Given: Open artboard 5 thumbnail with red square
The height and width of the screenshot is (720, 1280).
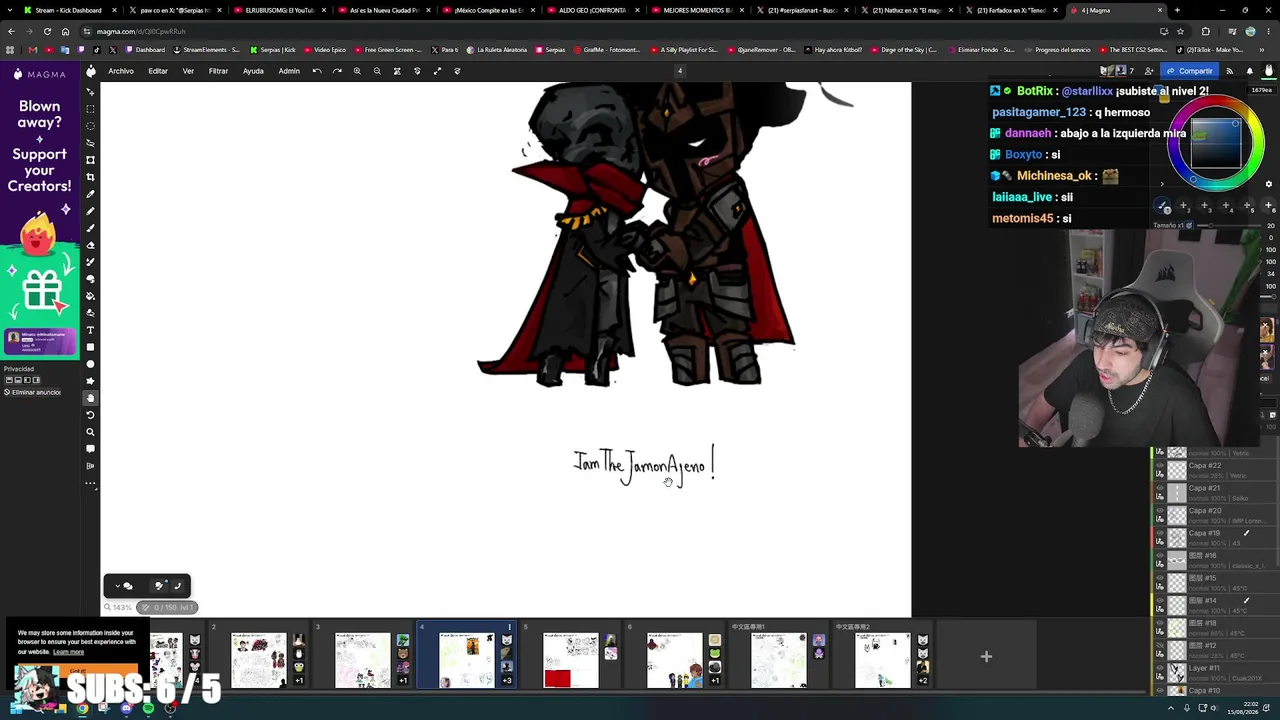Looking at the screenshot, I should pyautogui.click(x=571, y=660).
